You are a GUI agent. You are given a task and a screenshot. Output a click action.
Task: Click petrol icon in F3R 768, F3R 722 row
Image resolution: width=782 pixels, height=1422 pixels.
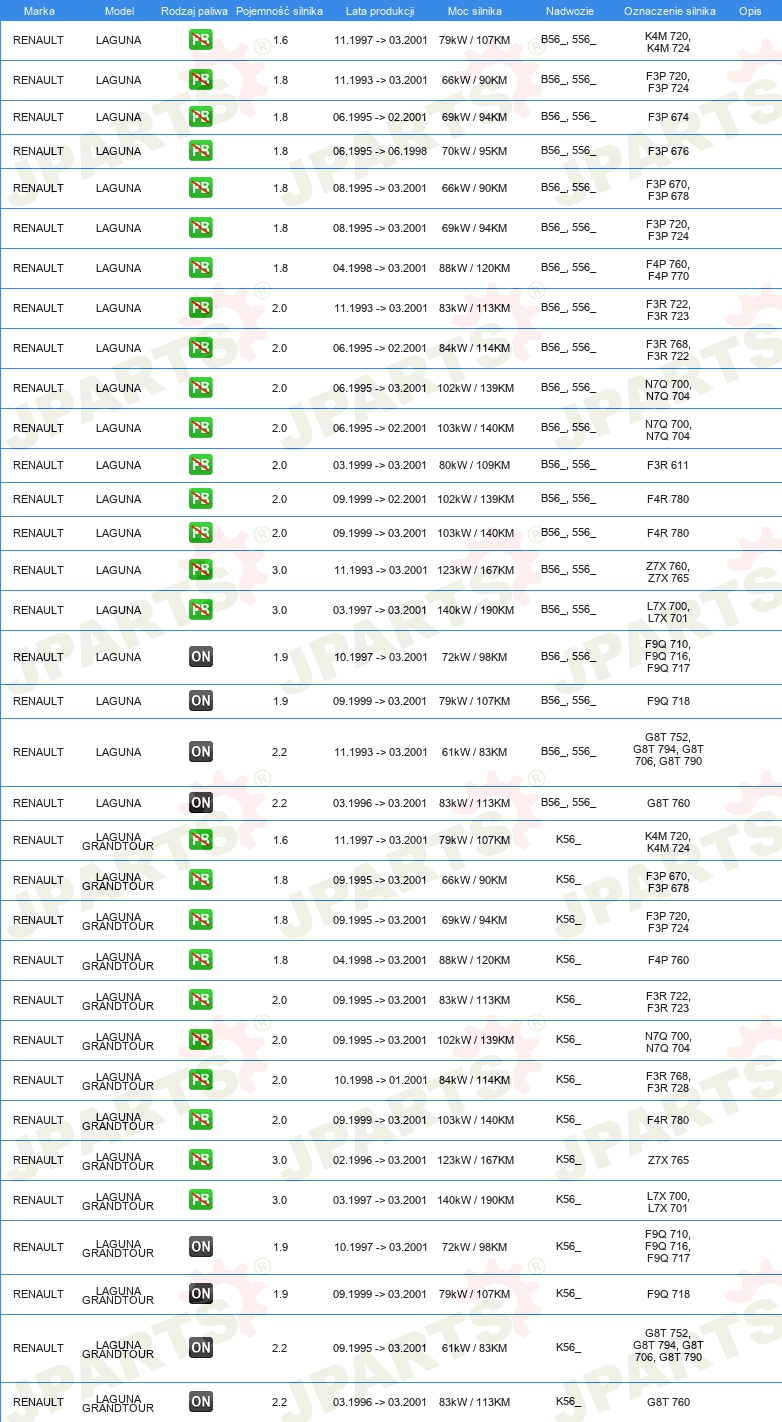click(201, 348)
